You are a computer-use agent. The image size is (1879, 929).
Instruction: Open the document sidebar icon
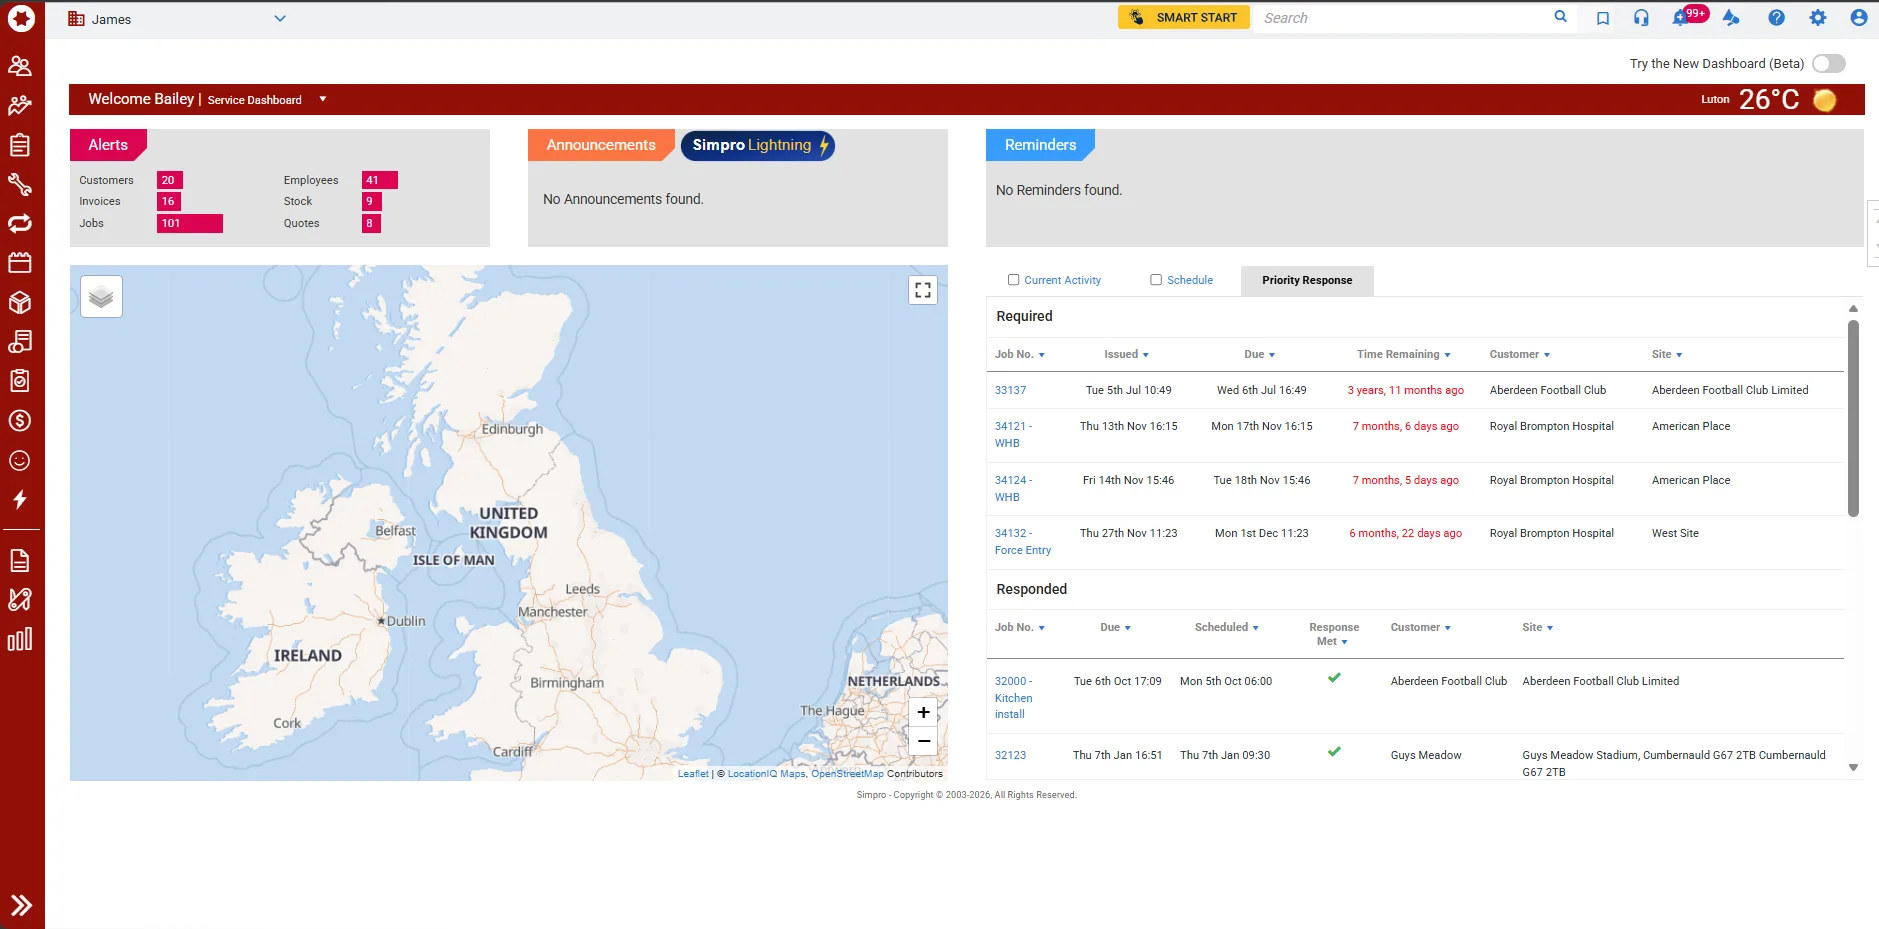point(20,560)
